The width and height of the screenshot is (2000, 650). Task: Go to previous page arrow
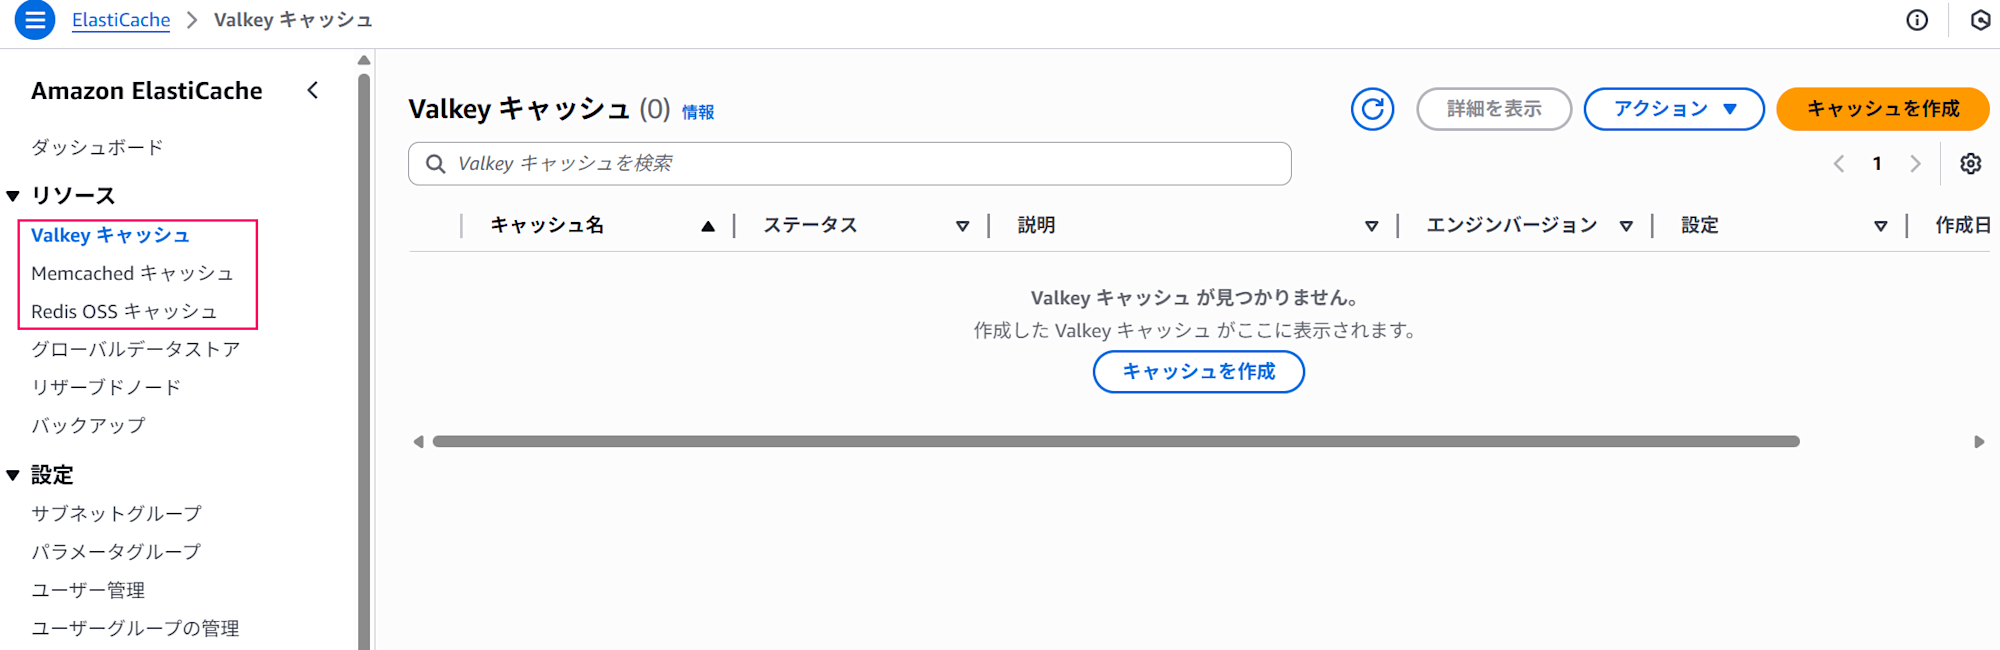1838,164
